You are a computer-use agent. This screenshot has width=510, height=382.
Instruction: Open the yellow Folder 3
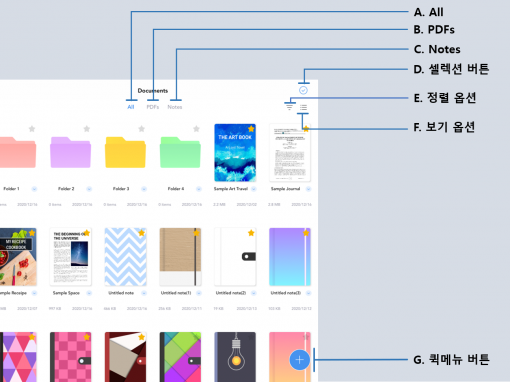(x=125, y=152)
